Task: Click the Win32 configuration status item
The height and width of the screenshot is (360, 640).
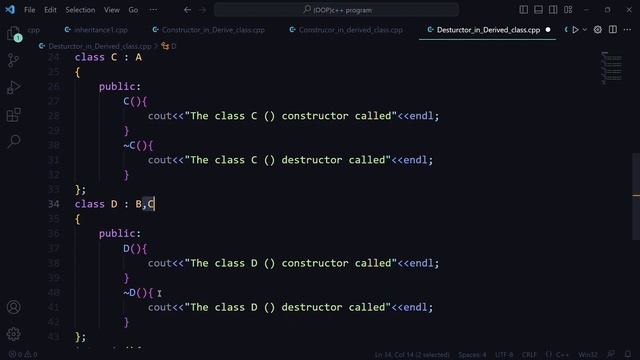Action: [588, 355]
